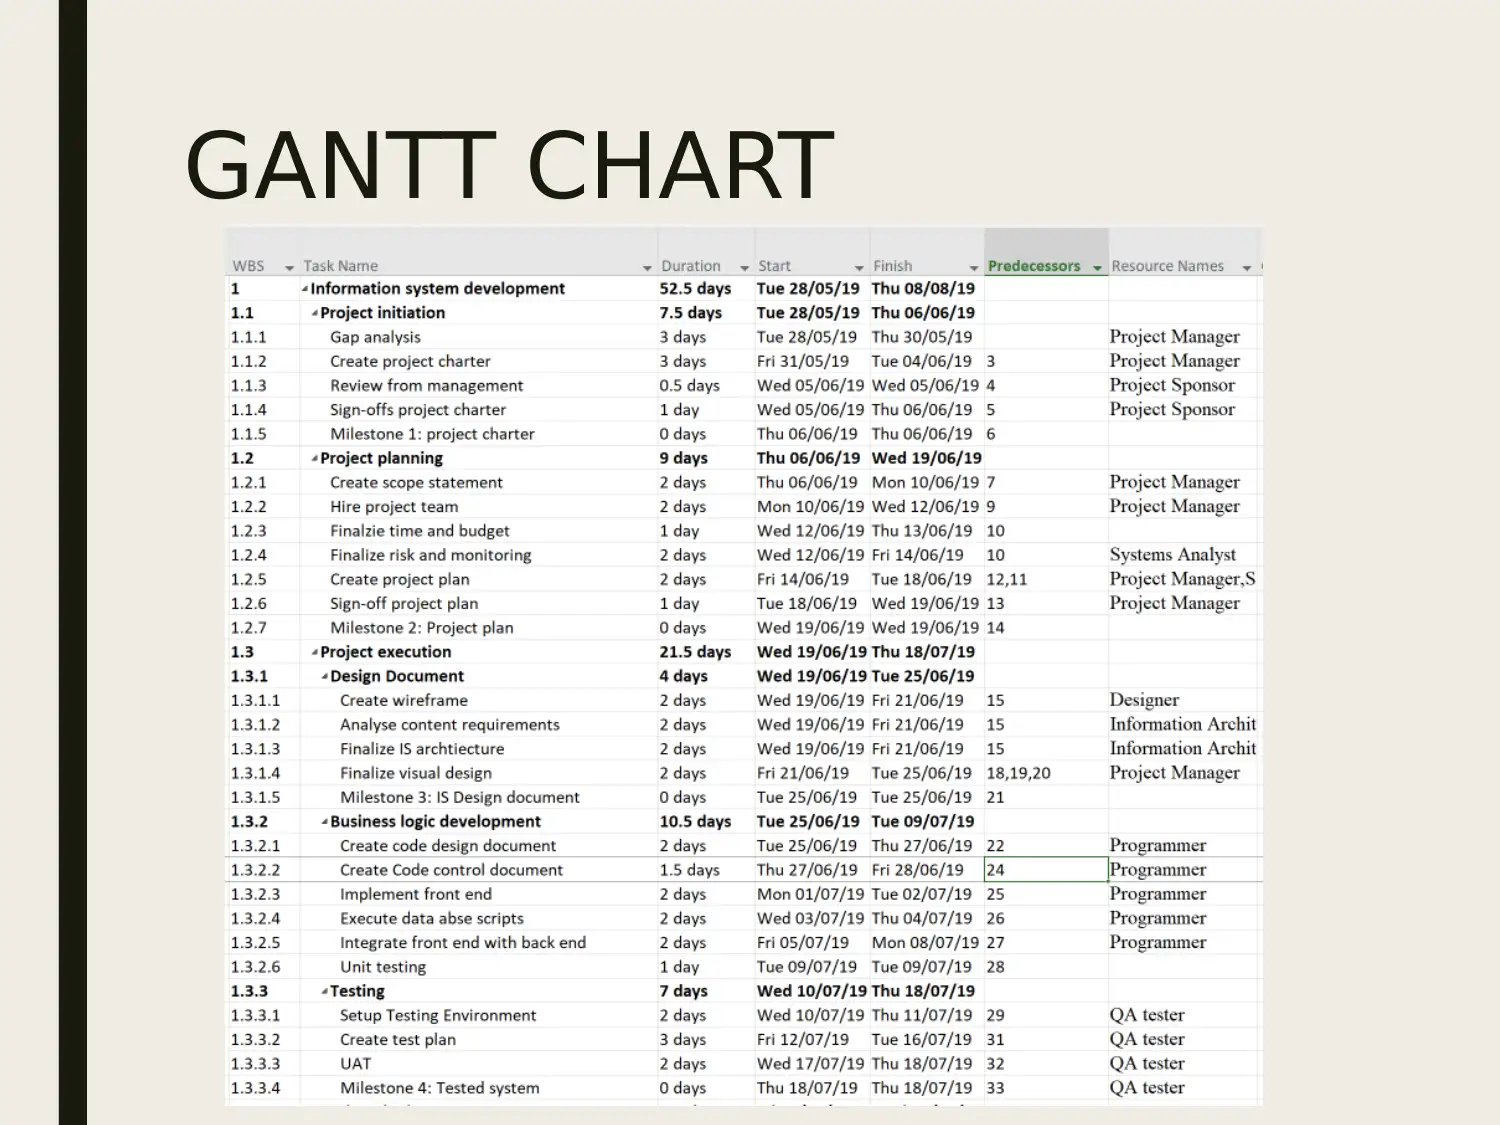Select the Gap analysis task name
Screen dimensions: 1500x1125
375,337
